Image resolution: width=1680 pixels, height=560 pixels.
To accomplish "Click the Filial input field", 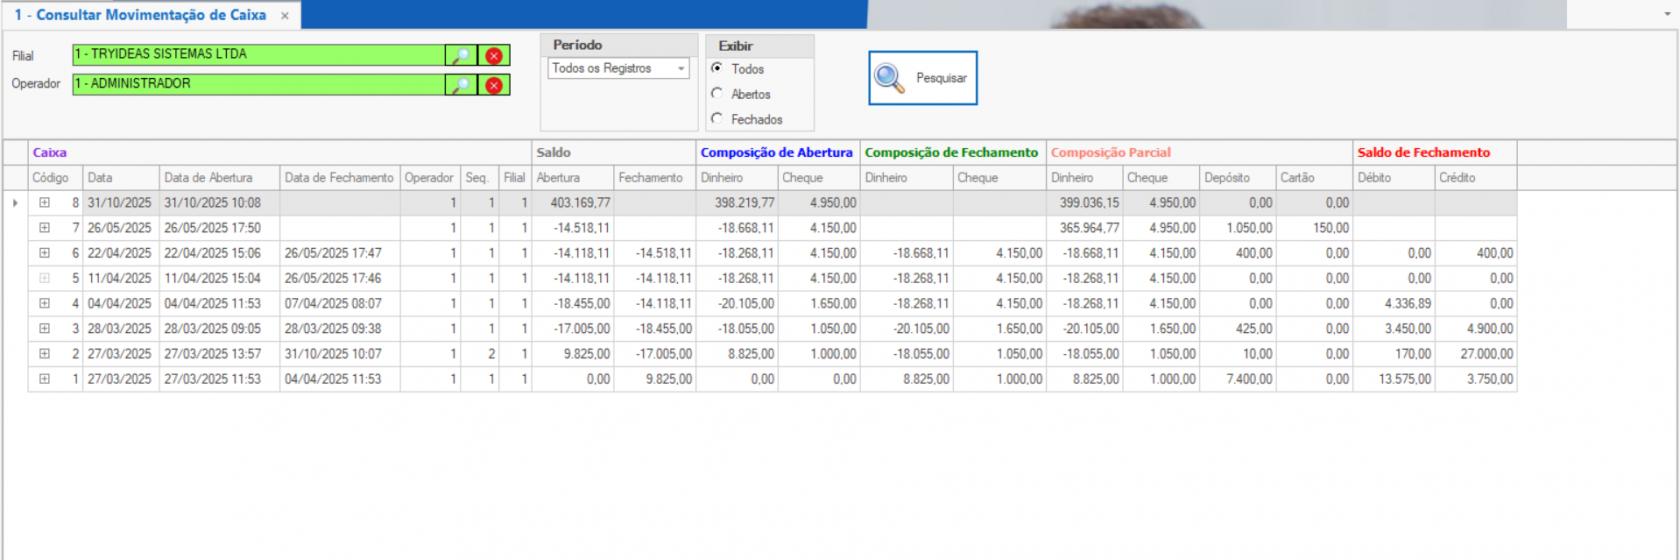I will [x=258, y=55].
